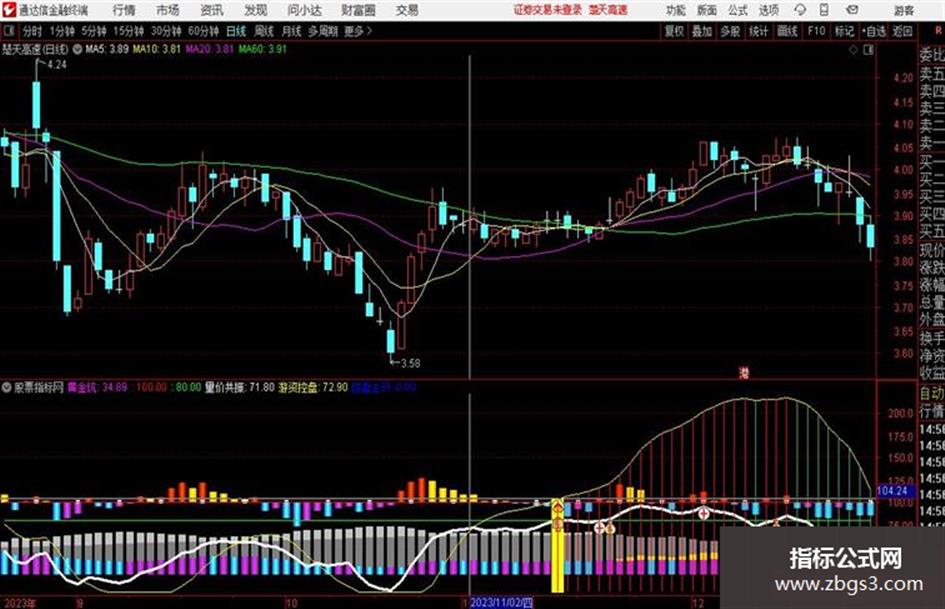Switch to the 周线 weekly tab
Image resolution: width=945 pixels, height=609 pixels.
click(x=264, y=31)
